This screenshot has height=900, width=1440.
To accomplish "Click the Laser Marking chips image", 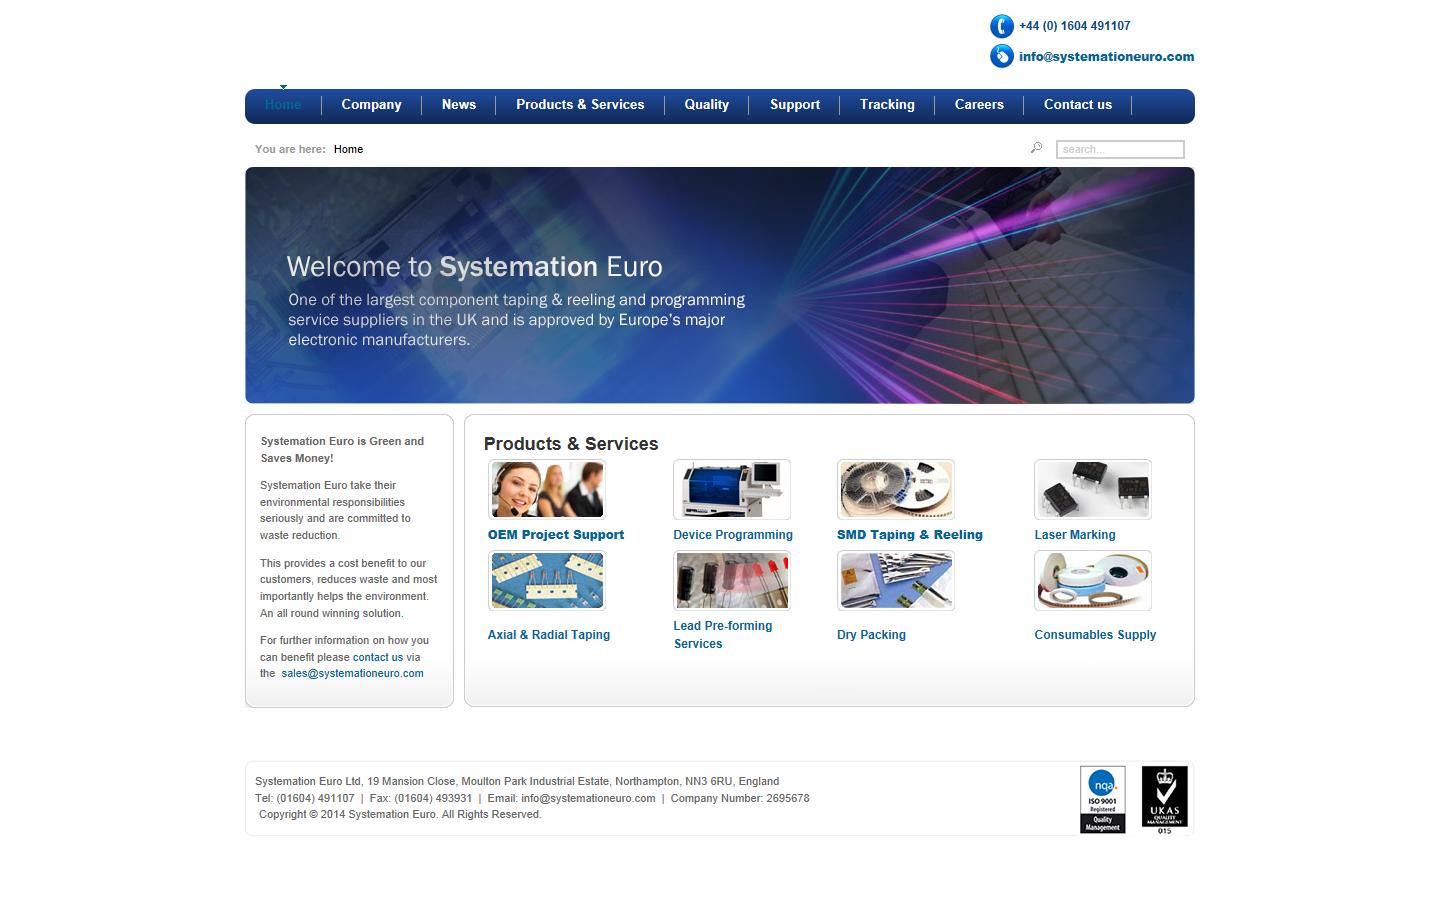I will pyautogui.click(x=1092, y=489).
